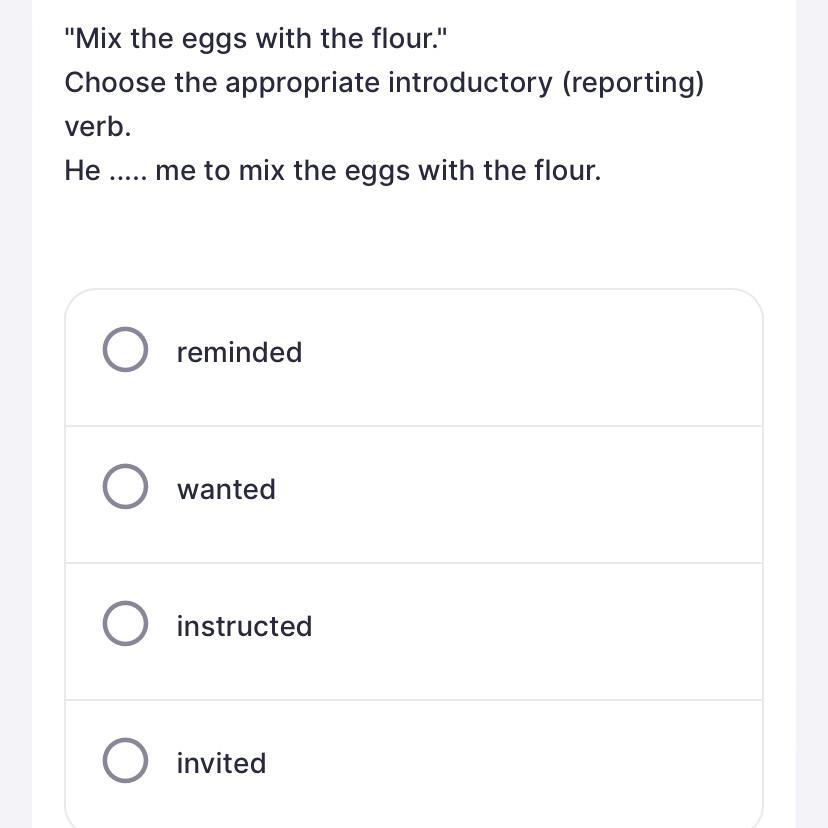Click the quoted sentence "Mix the eggs with the flour."

pyautogui.click(x=256, y=39)
